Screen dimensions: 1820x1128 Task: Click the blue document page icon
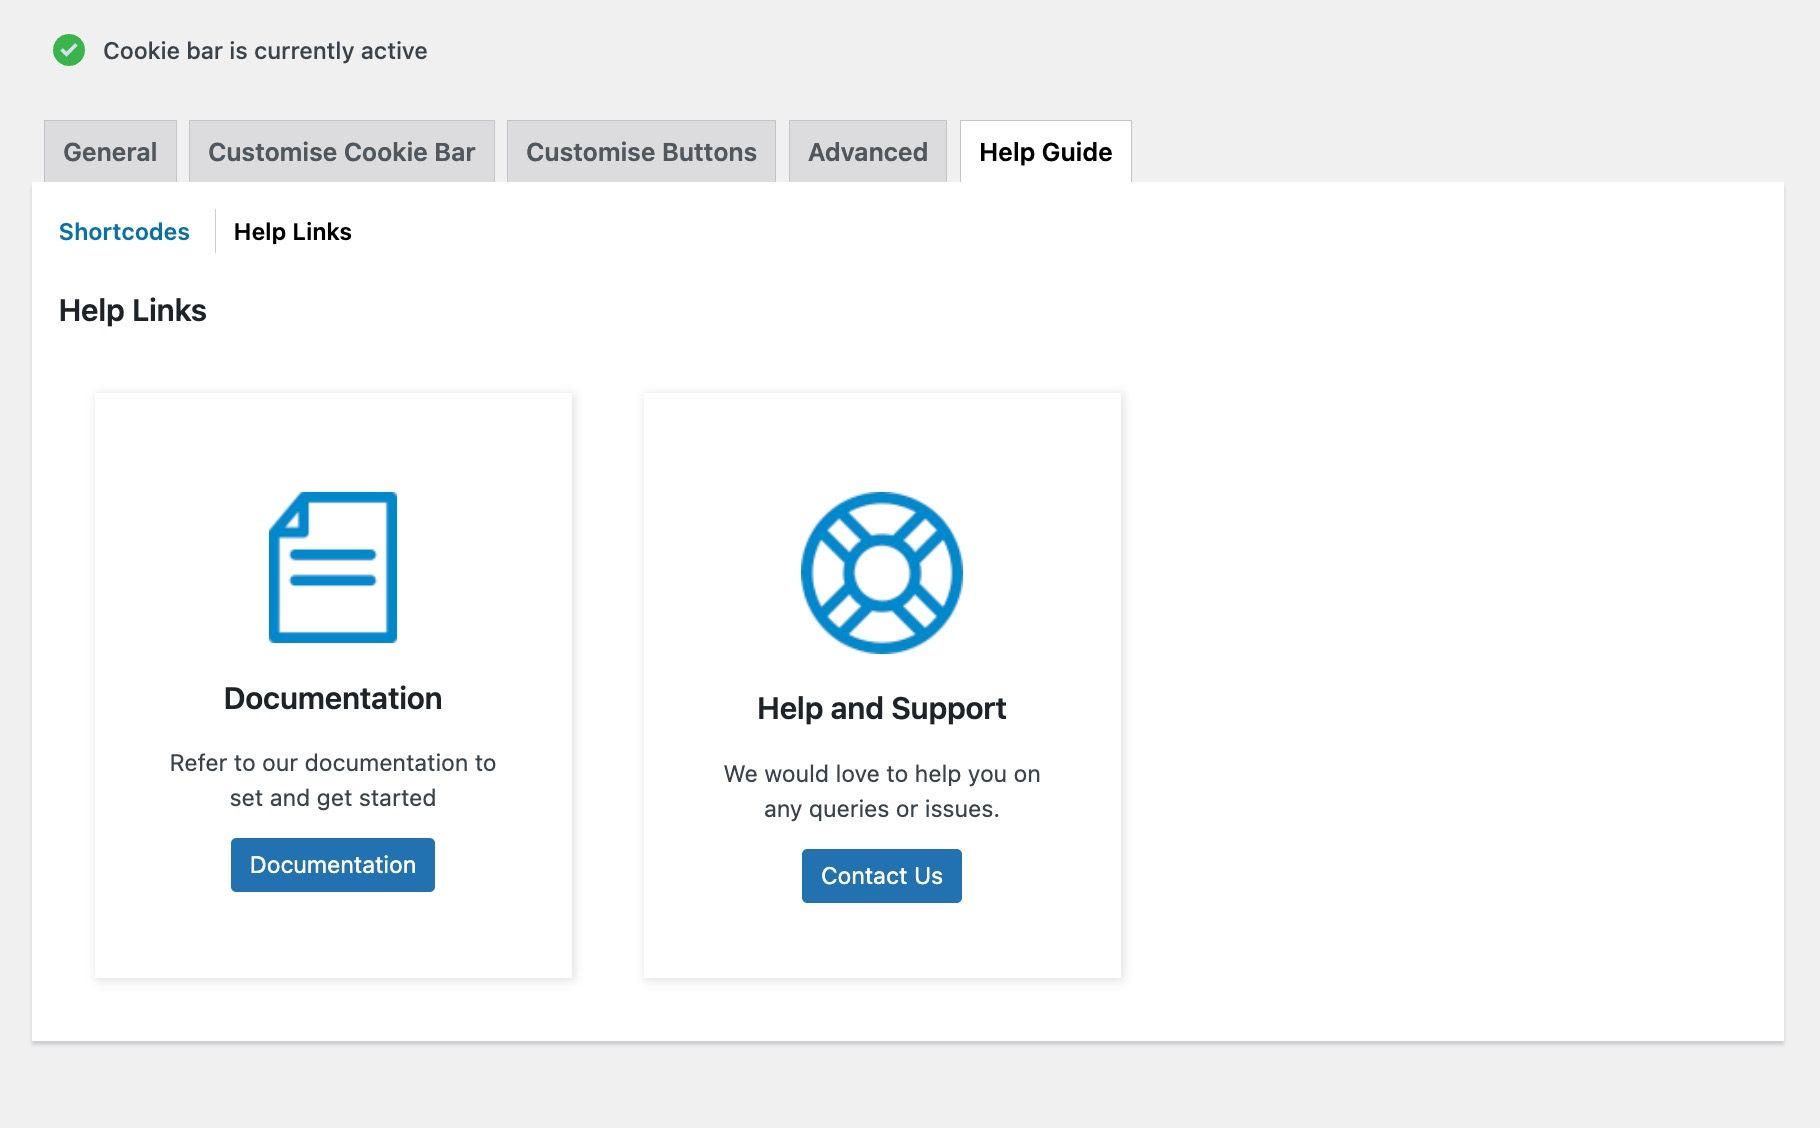(333, 567)
